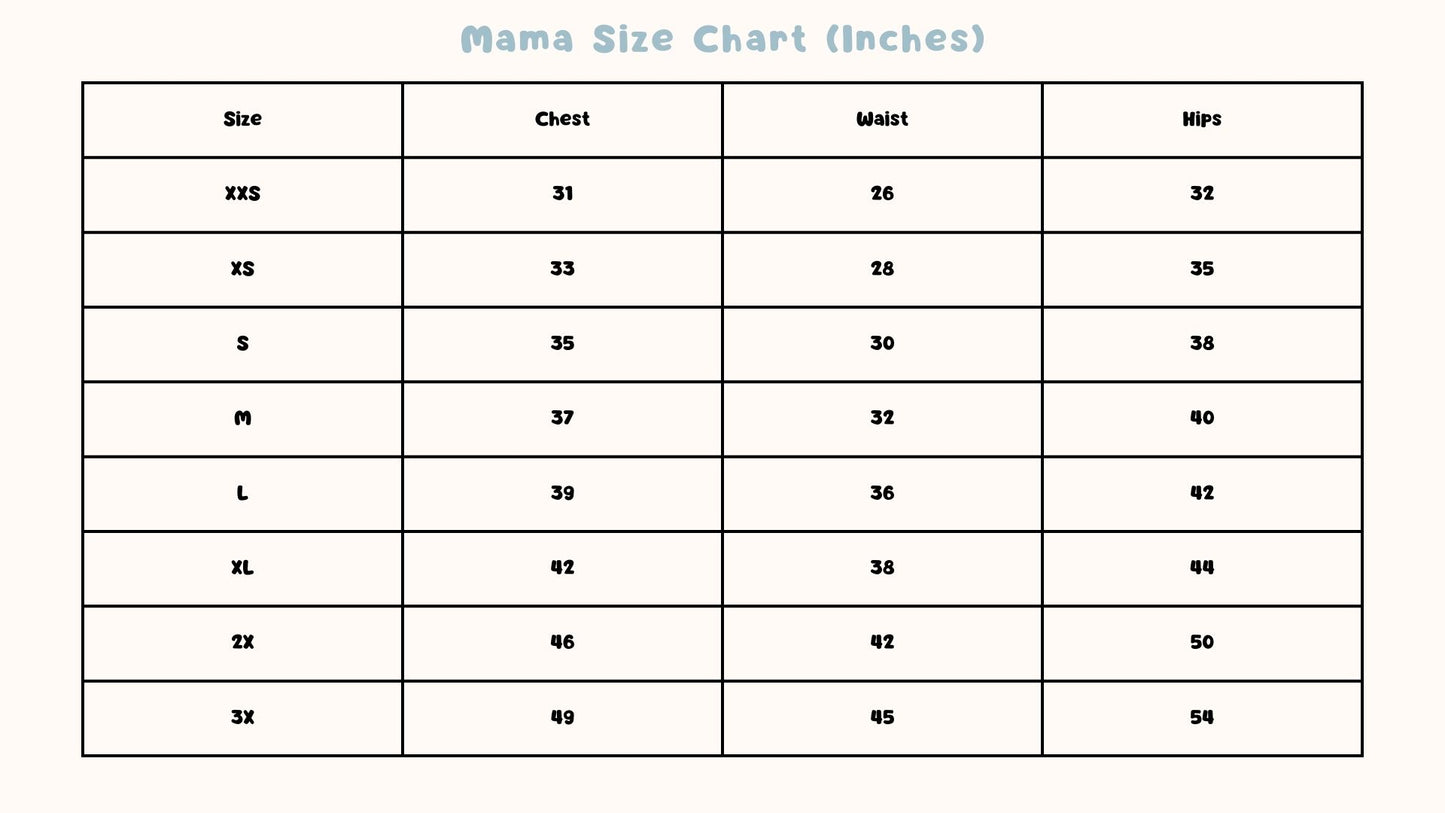Select the L size row label
The height and width of the screenshot is (813, 1445).
tap(242, 493)
